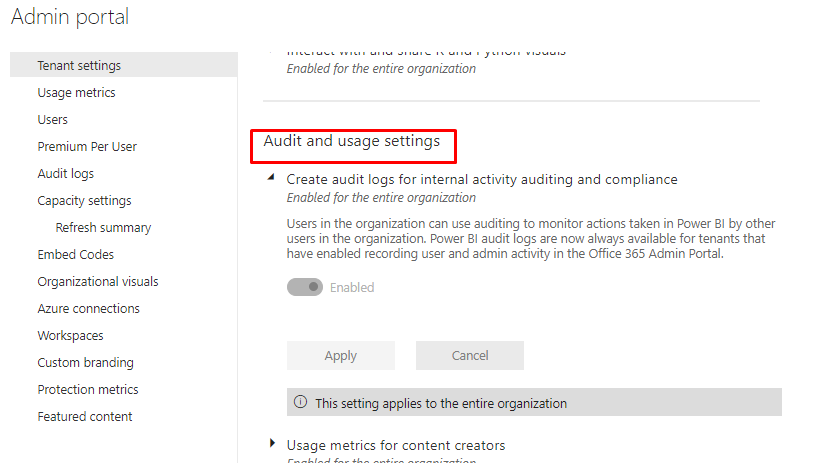Open Audit logs in sidebar

65,174
